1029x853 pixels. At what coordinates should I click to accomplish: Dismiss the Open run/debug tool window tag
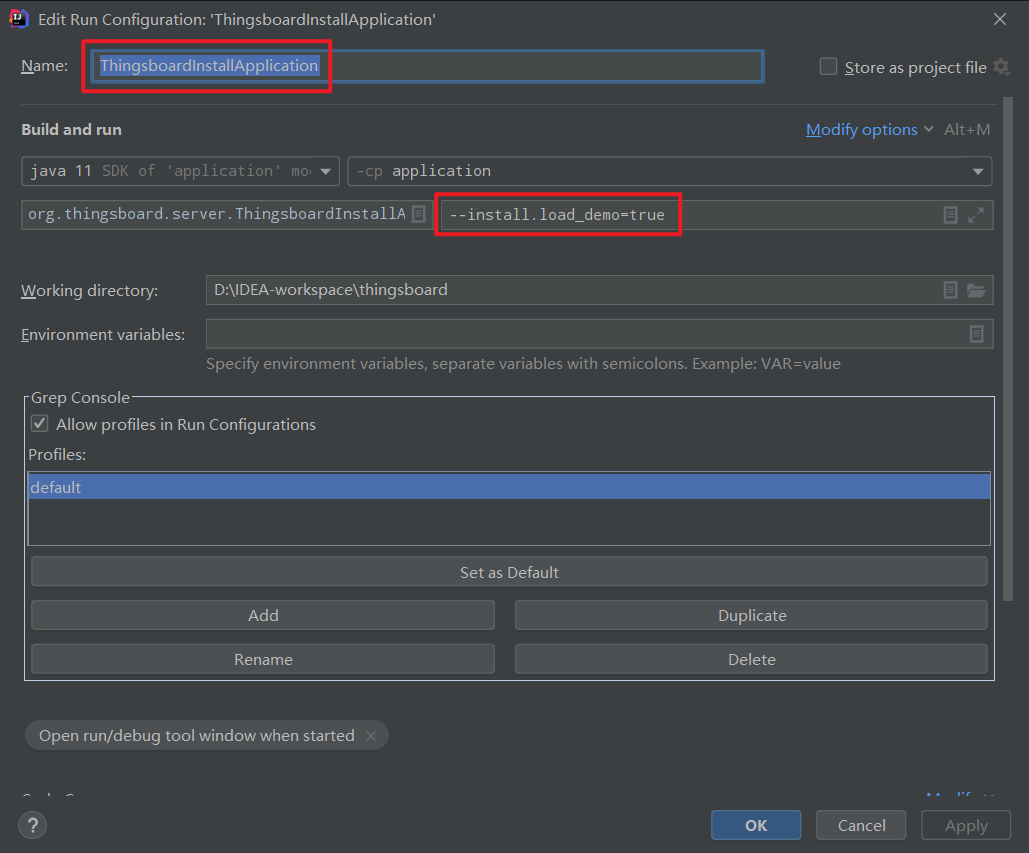[371, 735]
